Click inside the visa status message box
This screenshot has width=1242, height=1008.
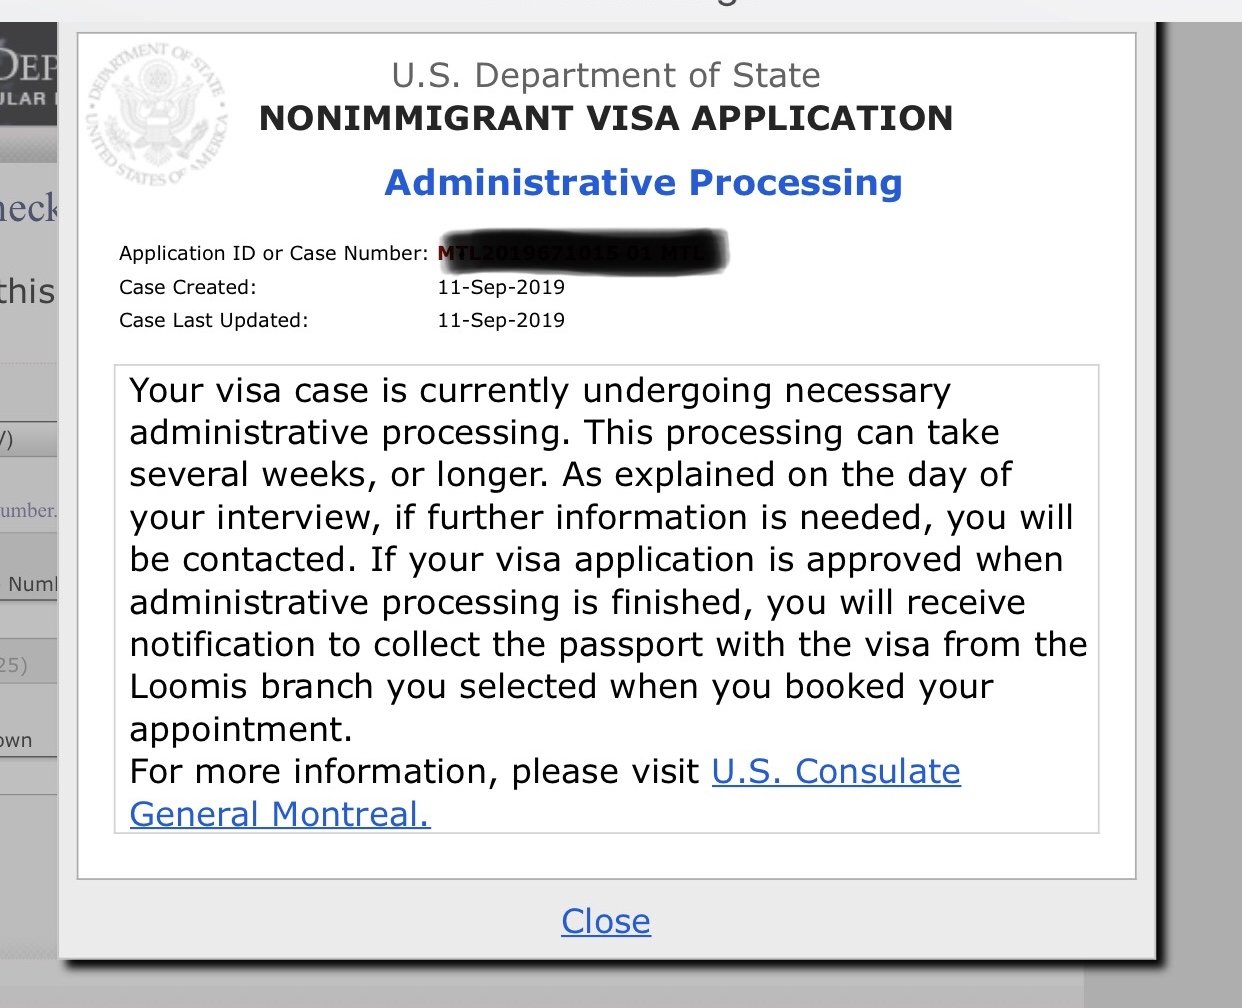point(606,599)
